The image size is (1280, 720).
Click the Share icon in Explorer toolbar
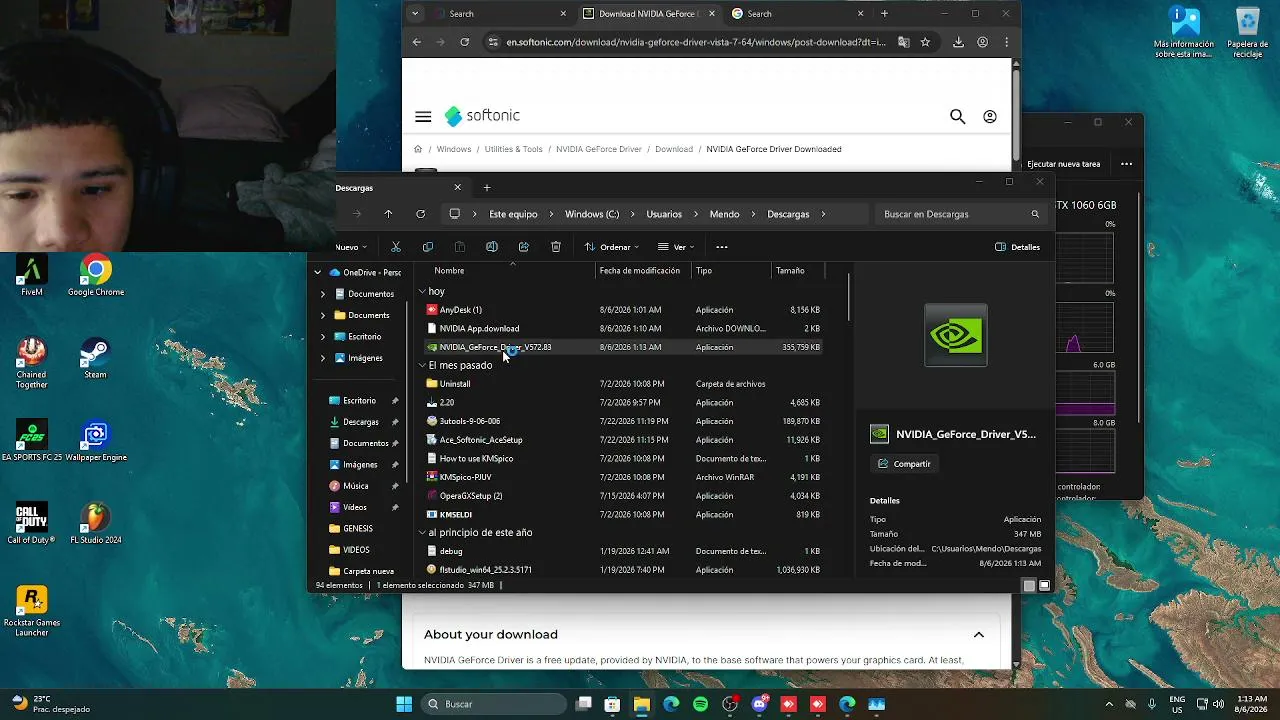(523, 247)
